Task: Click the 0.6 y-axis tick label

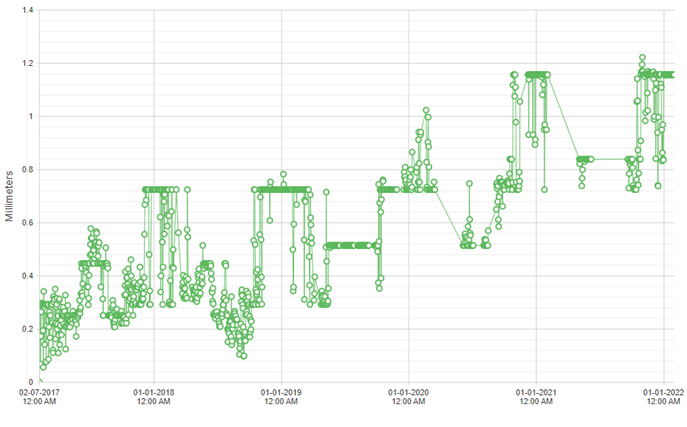Action: click(28, 222)
